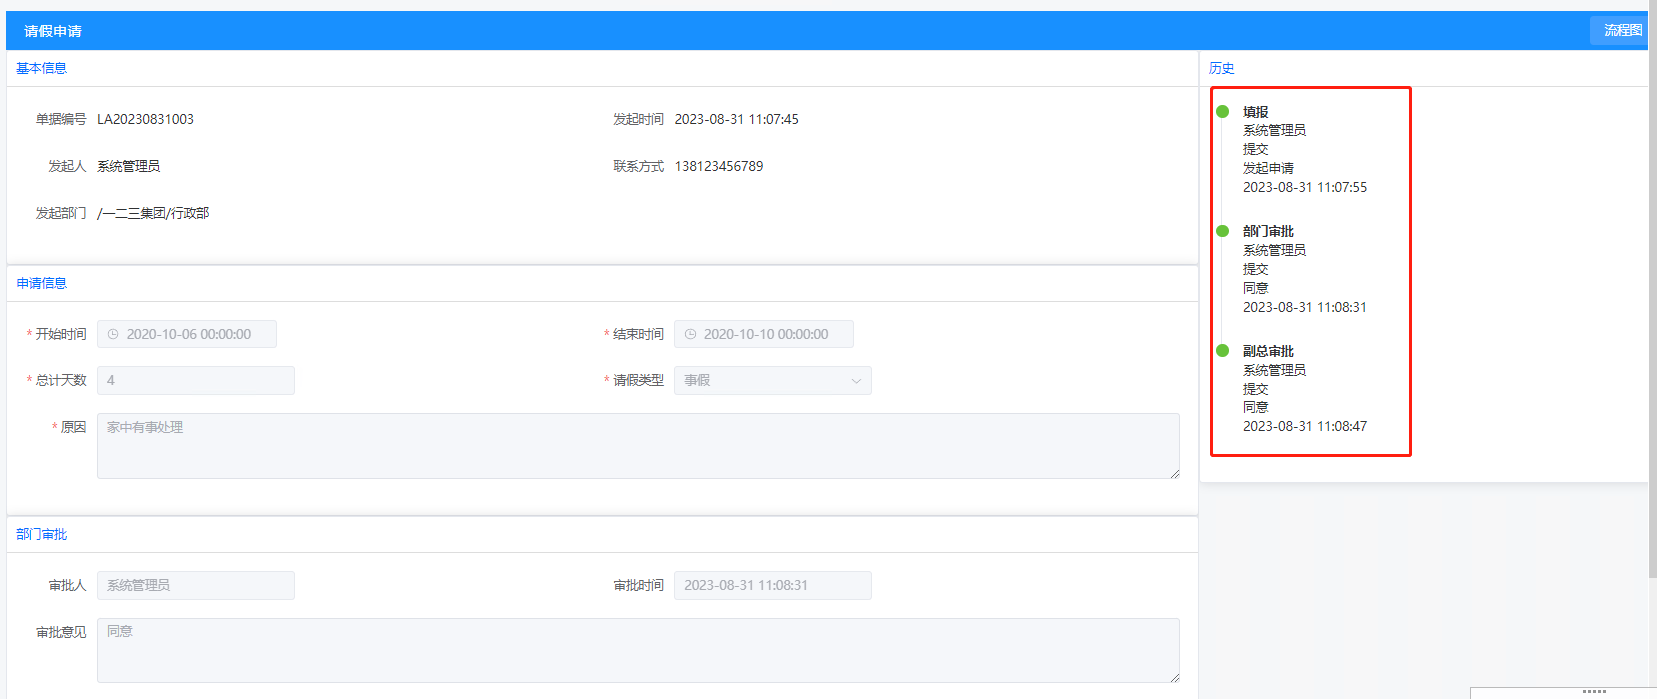This screenshot has height=699, width=1657.
Task: Click timestamp 2023-08-31 11:08:47 in history
Action: pos(1305,426)
